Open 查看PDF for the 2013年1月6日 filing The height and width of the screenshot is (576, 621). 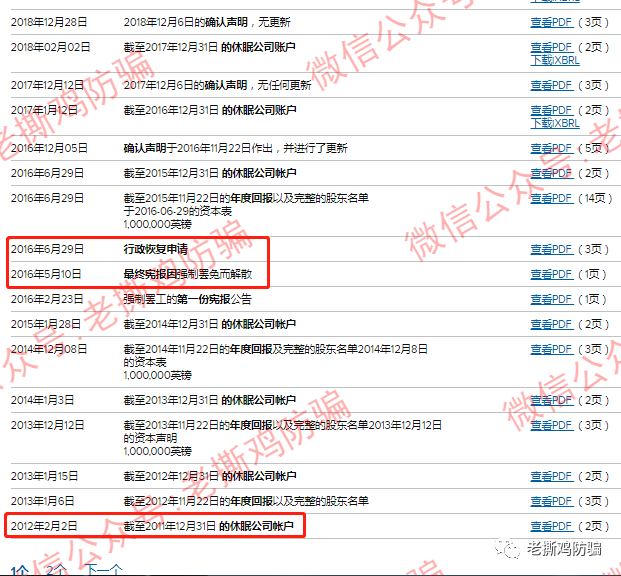[x=552, y=501]
